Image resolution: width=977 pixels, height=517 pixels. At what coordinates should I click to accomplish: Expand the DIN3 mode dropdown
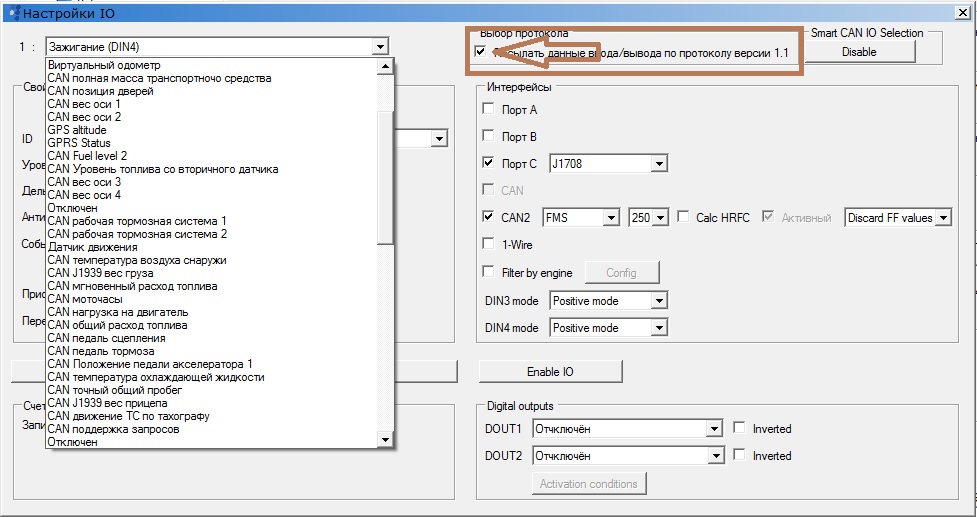click(657, 301)
